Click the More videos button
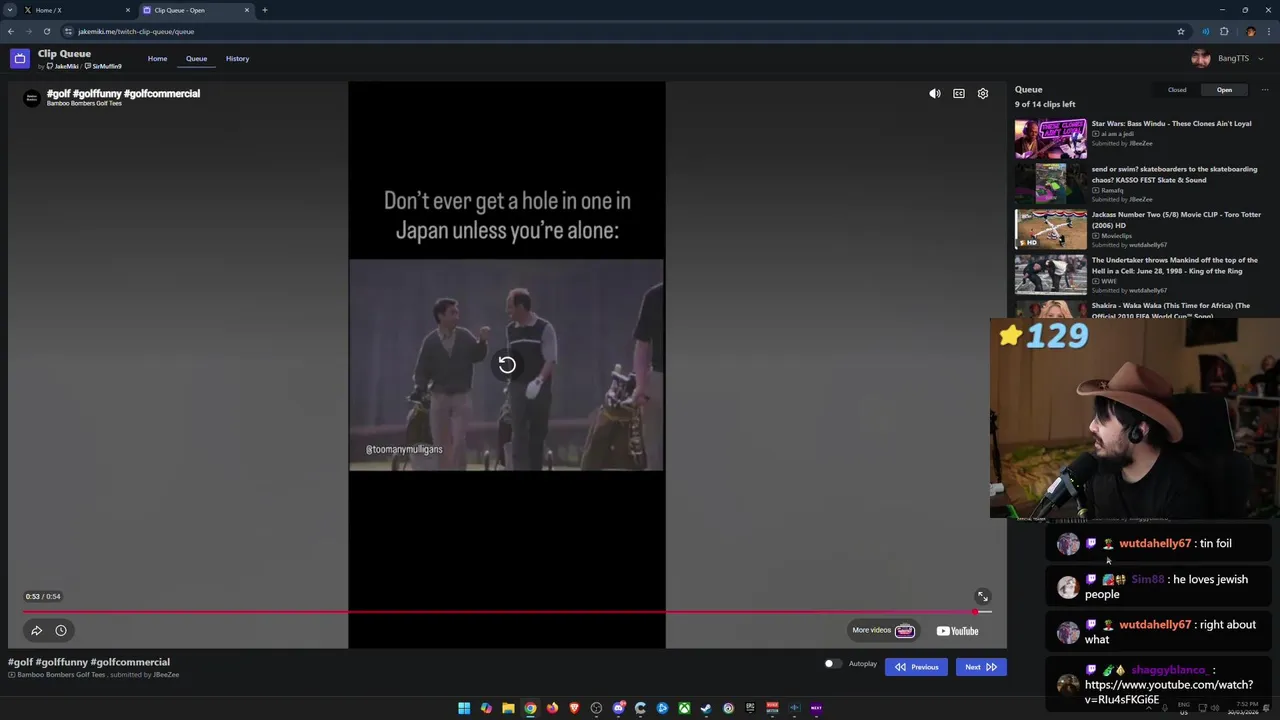1280x720 pixels. point(883,631)
